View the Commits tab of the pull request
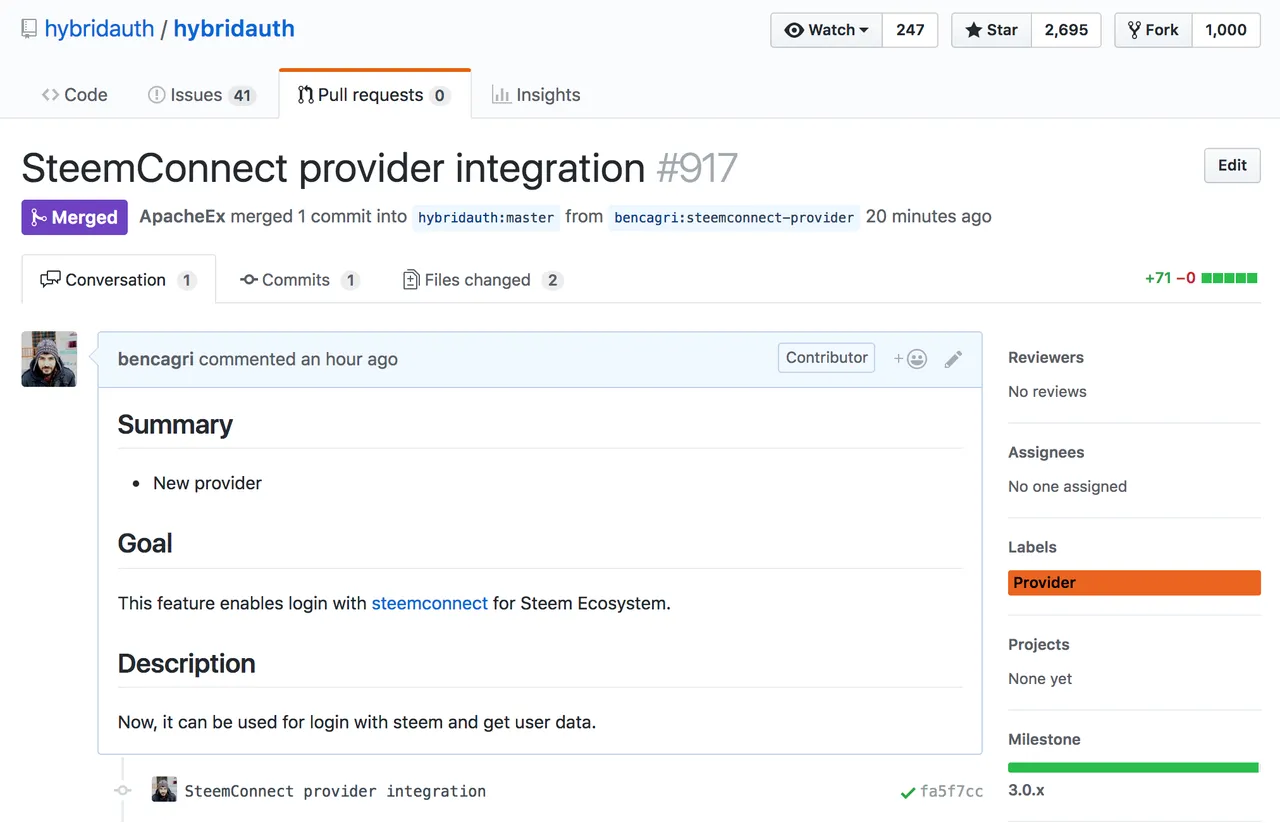Image resolution: width=1280 pixels, height=823 pixels. coord(299,280)
